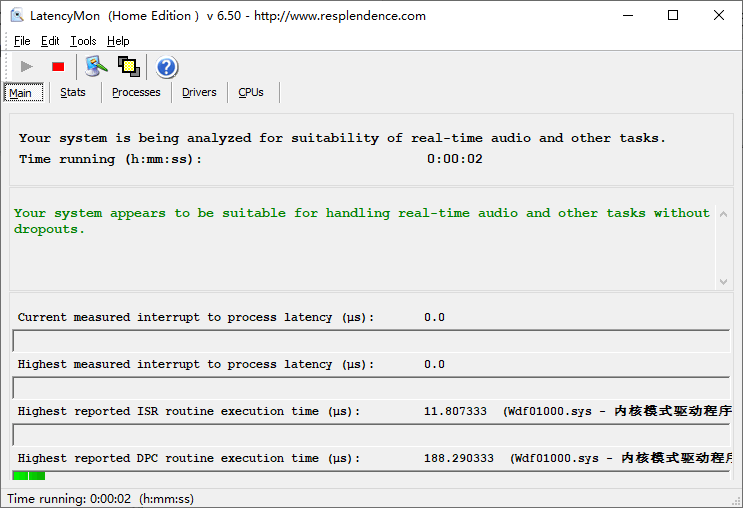This screenshot has height=508, width=743.
Task: Click the overlapping yellow squares toolbar icon
Action: (129, 67)
